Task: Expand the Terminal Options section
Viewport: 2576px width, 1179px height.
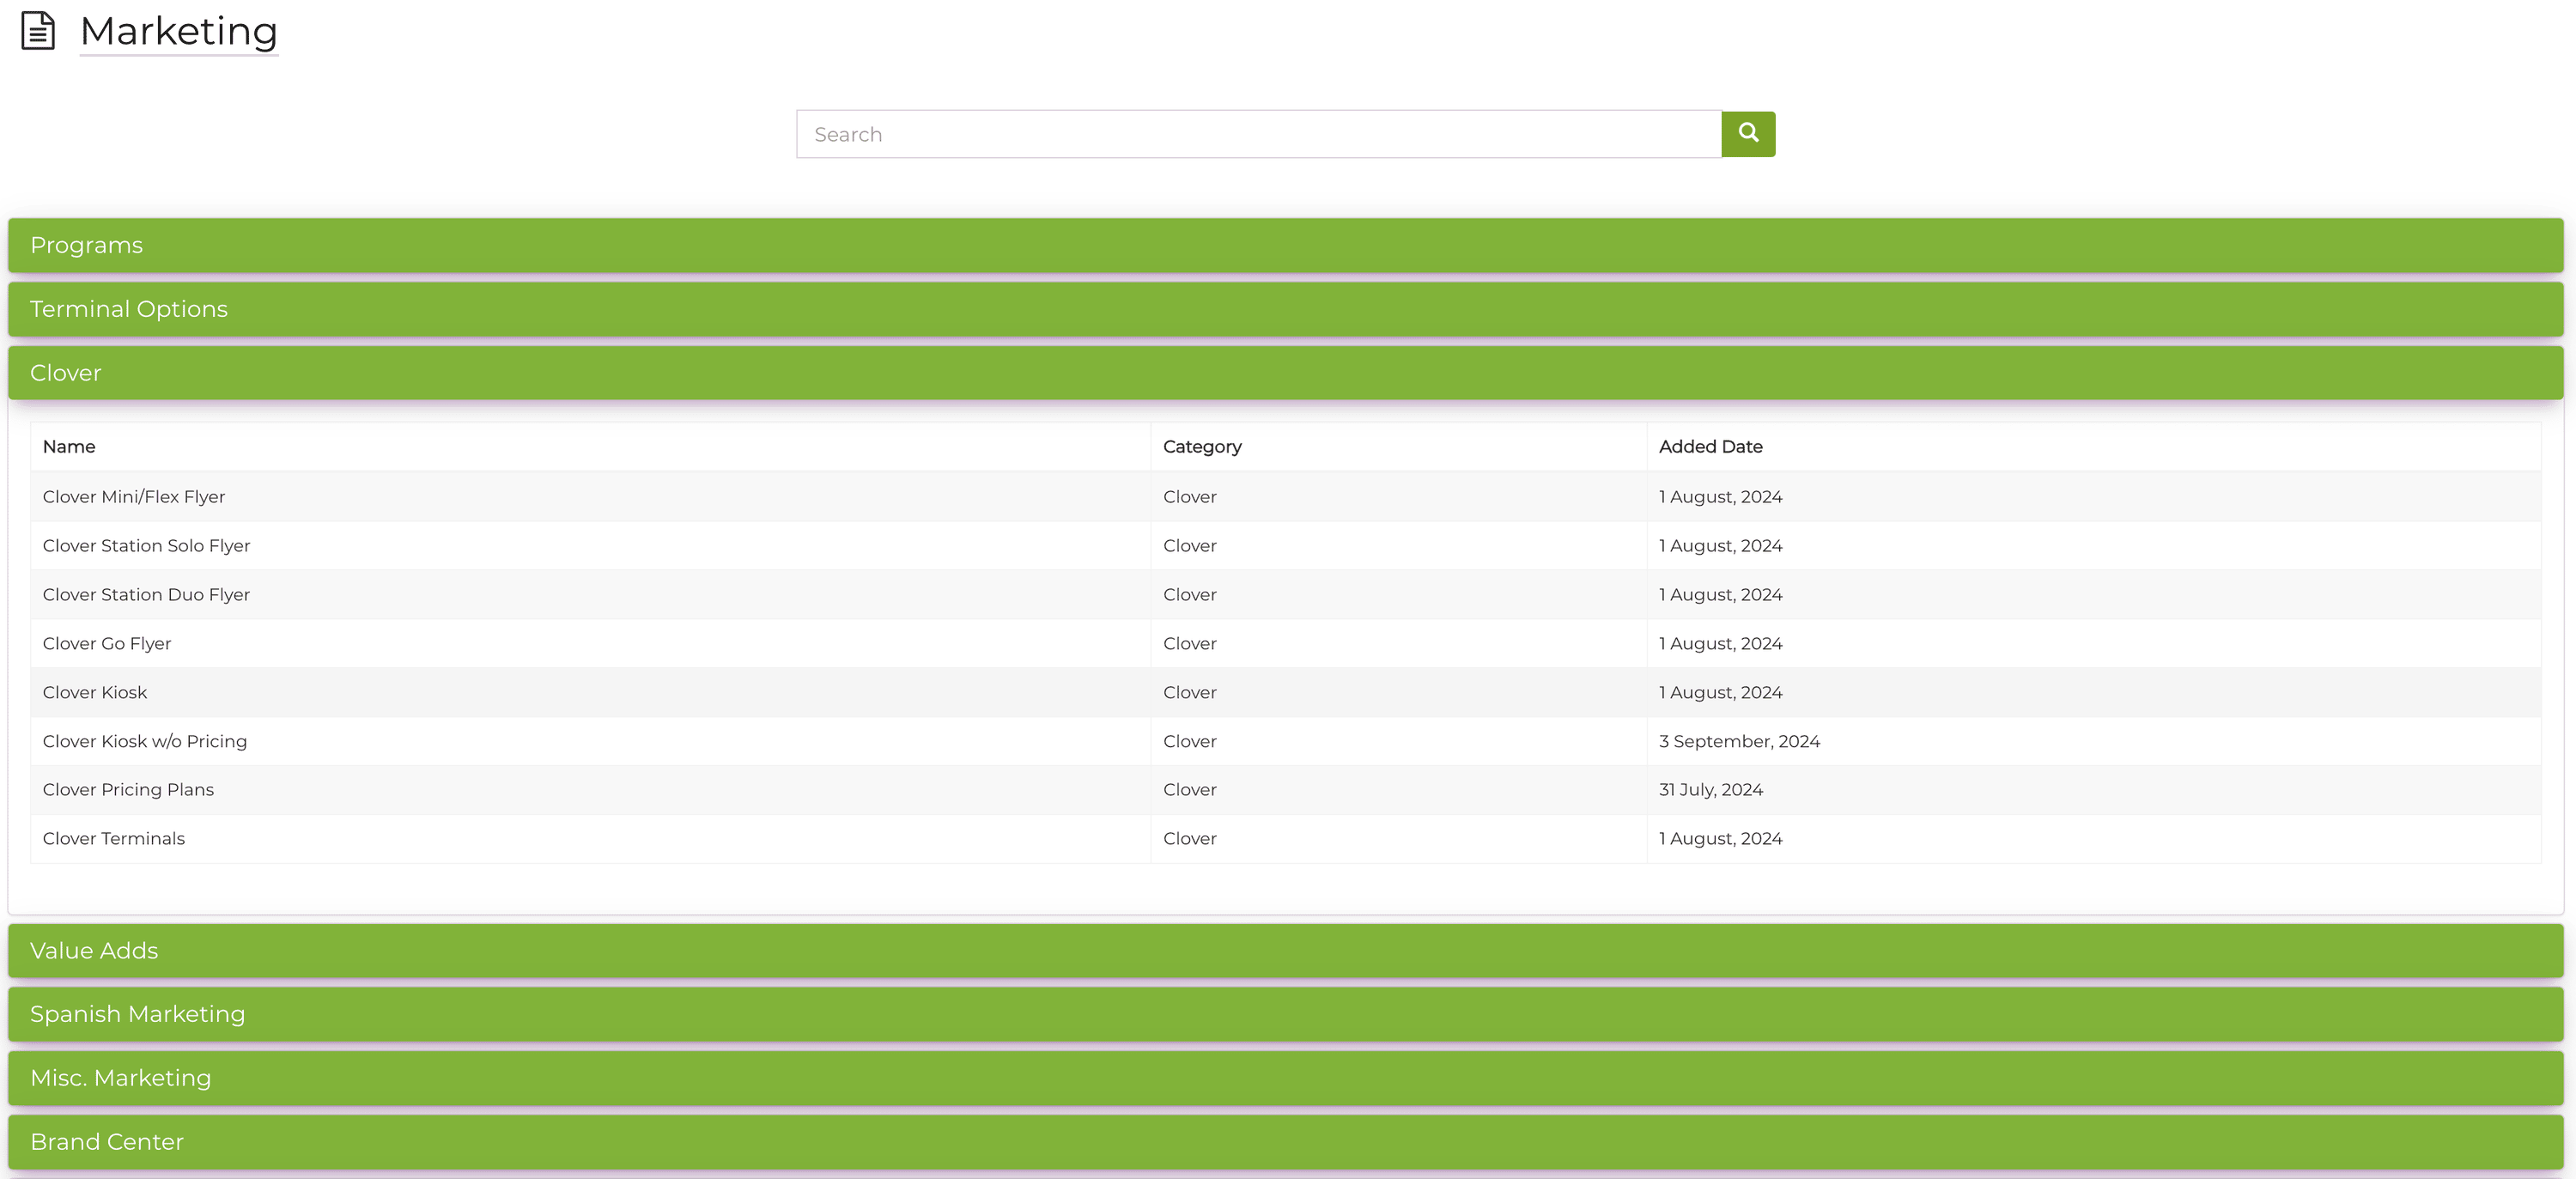Action: 1286,309
